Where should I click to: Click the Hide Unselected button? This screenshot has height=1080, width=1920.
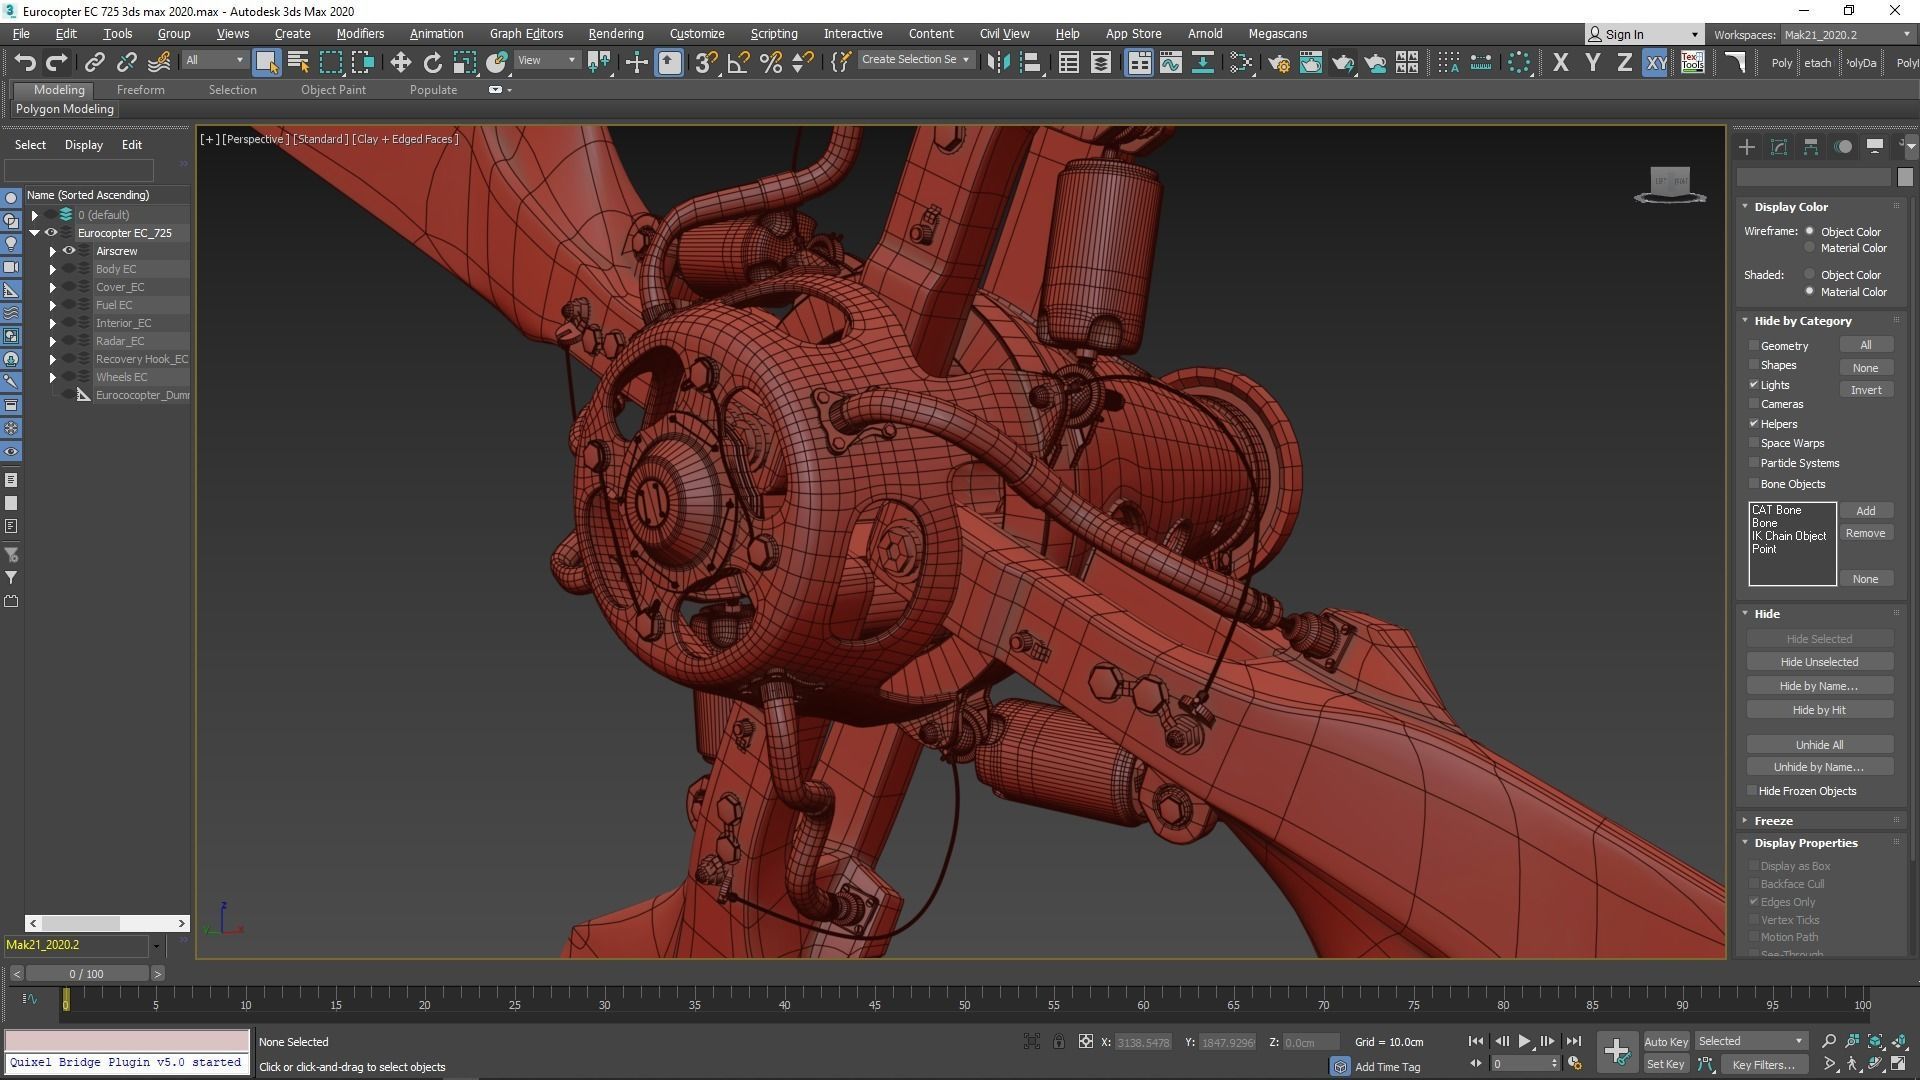pyautogui.click(x=1818, y=662)
